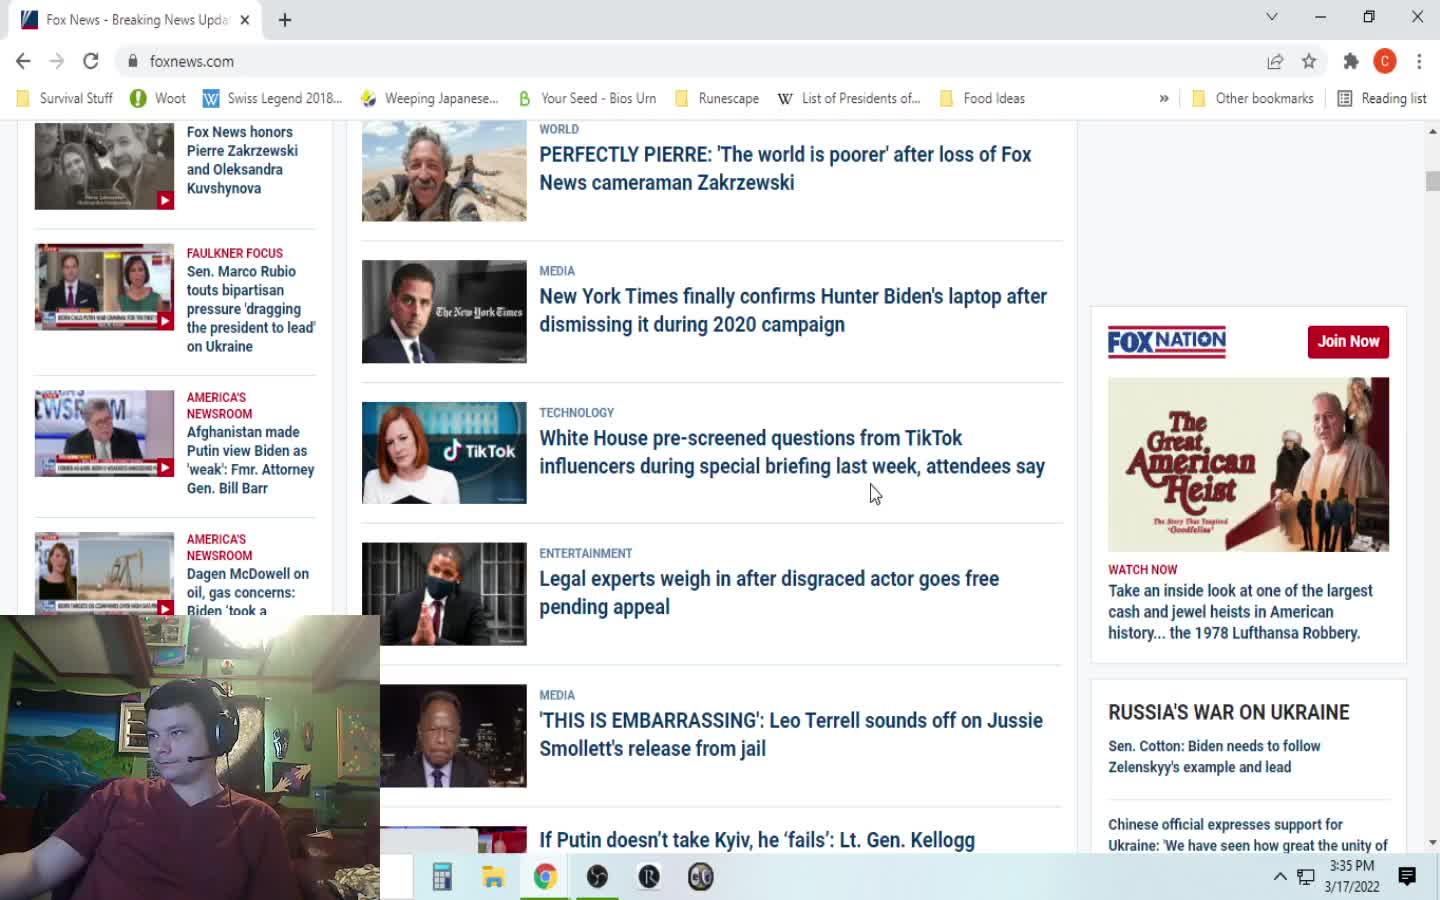1440x900 pixels.
Task: Open the Woot bookmark
Action: pos(158,98)
